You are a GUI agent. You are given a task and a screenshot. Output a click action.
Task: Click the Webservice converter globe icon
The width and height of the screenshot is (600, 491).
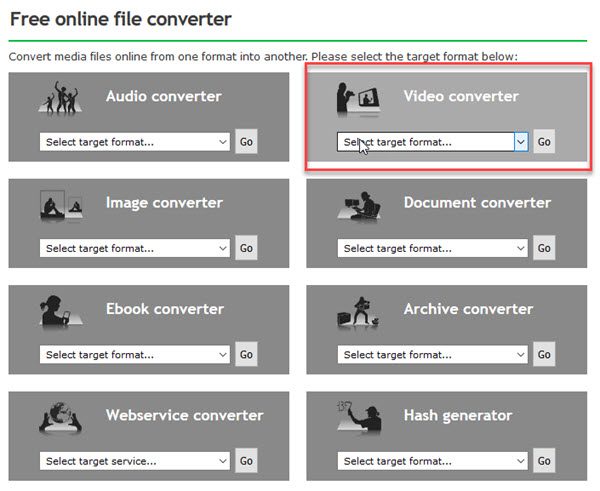pyautogui.click(x=60, y=418)
